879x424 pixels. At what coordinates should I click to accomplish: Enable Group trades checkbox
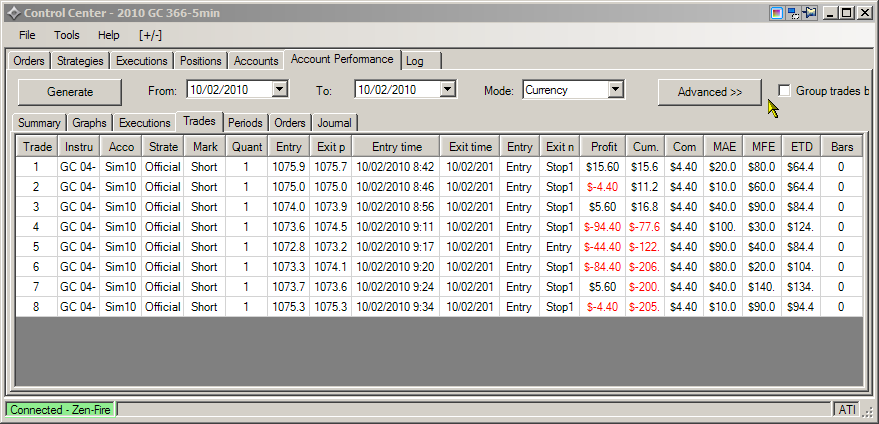pos(784,90)
